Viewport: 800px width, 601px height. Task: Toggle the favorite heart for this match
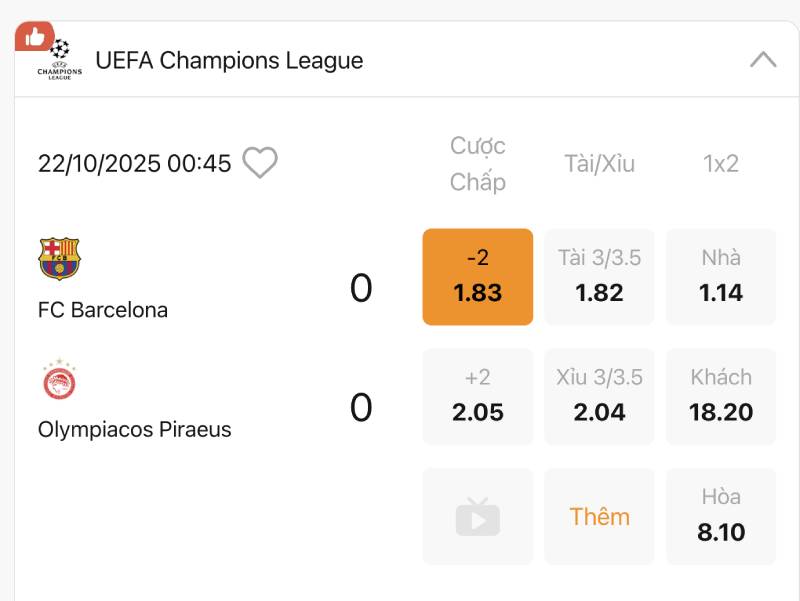(x=260, y=163)
